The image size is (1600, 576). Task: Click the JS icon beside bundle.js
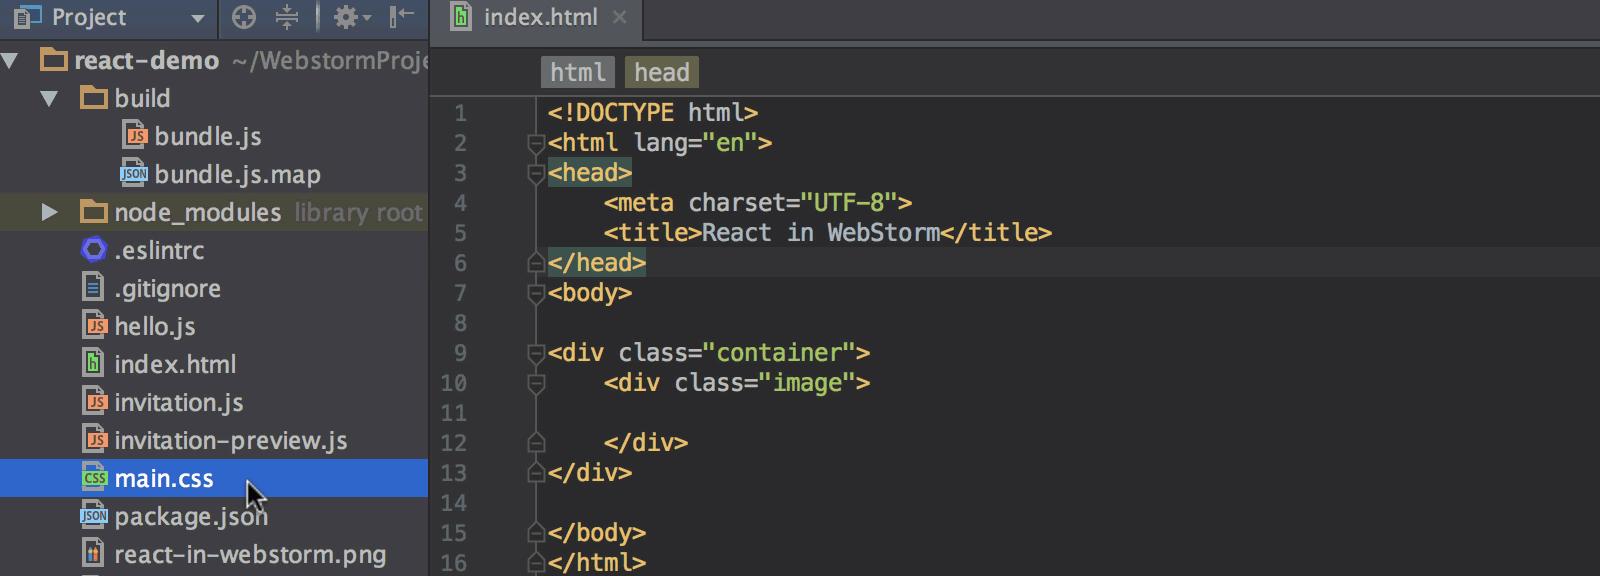135,135
